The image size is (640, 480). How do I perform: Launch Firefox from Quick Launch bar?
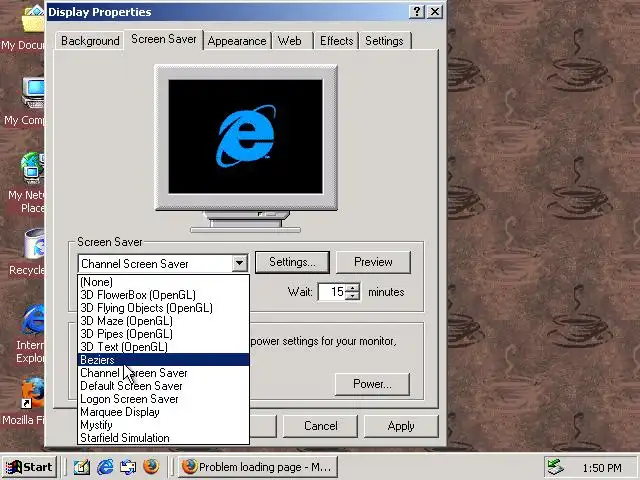coord(151,466)
